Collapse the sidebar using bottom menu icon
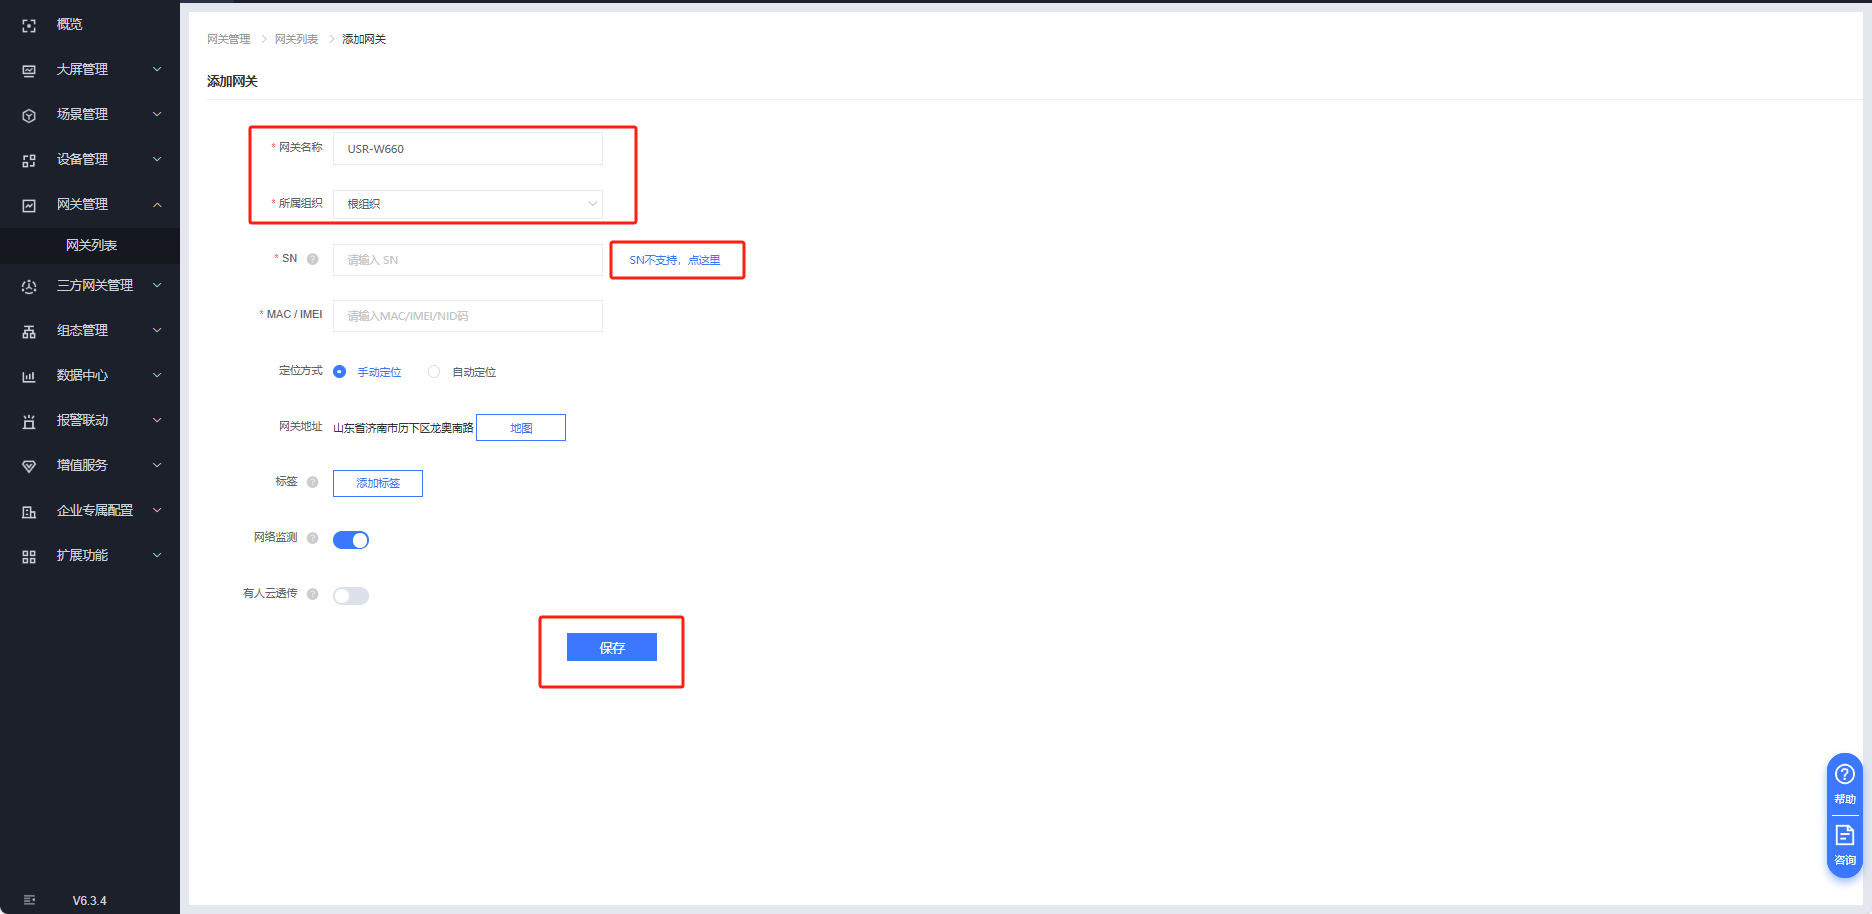Image resolution: width=1872 pixels, height=914 pixels. point(29,900)
